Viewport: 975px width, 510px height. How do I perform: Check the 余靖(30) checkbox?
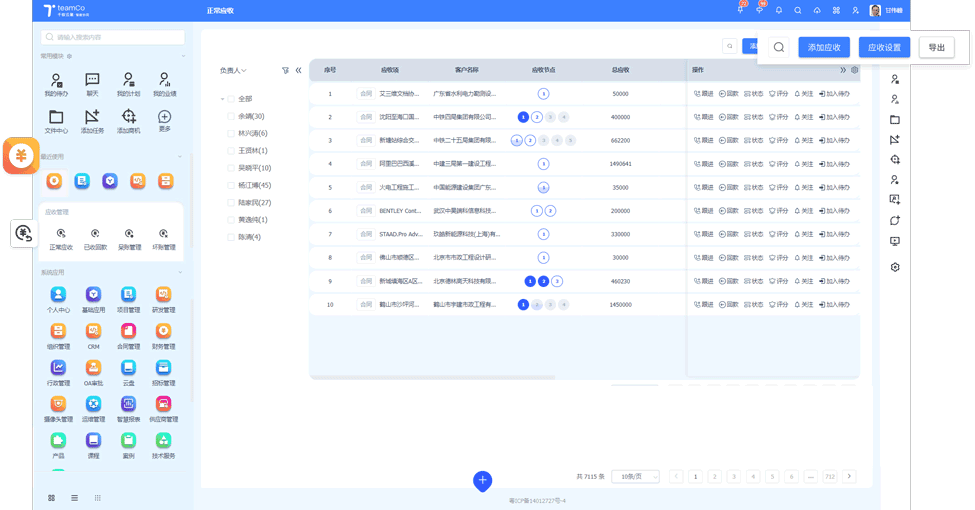coord(231,116)
